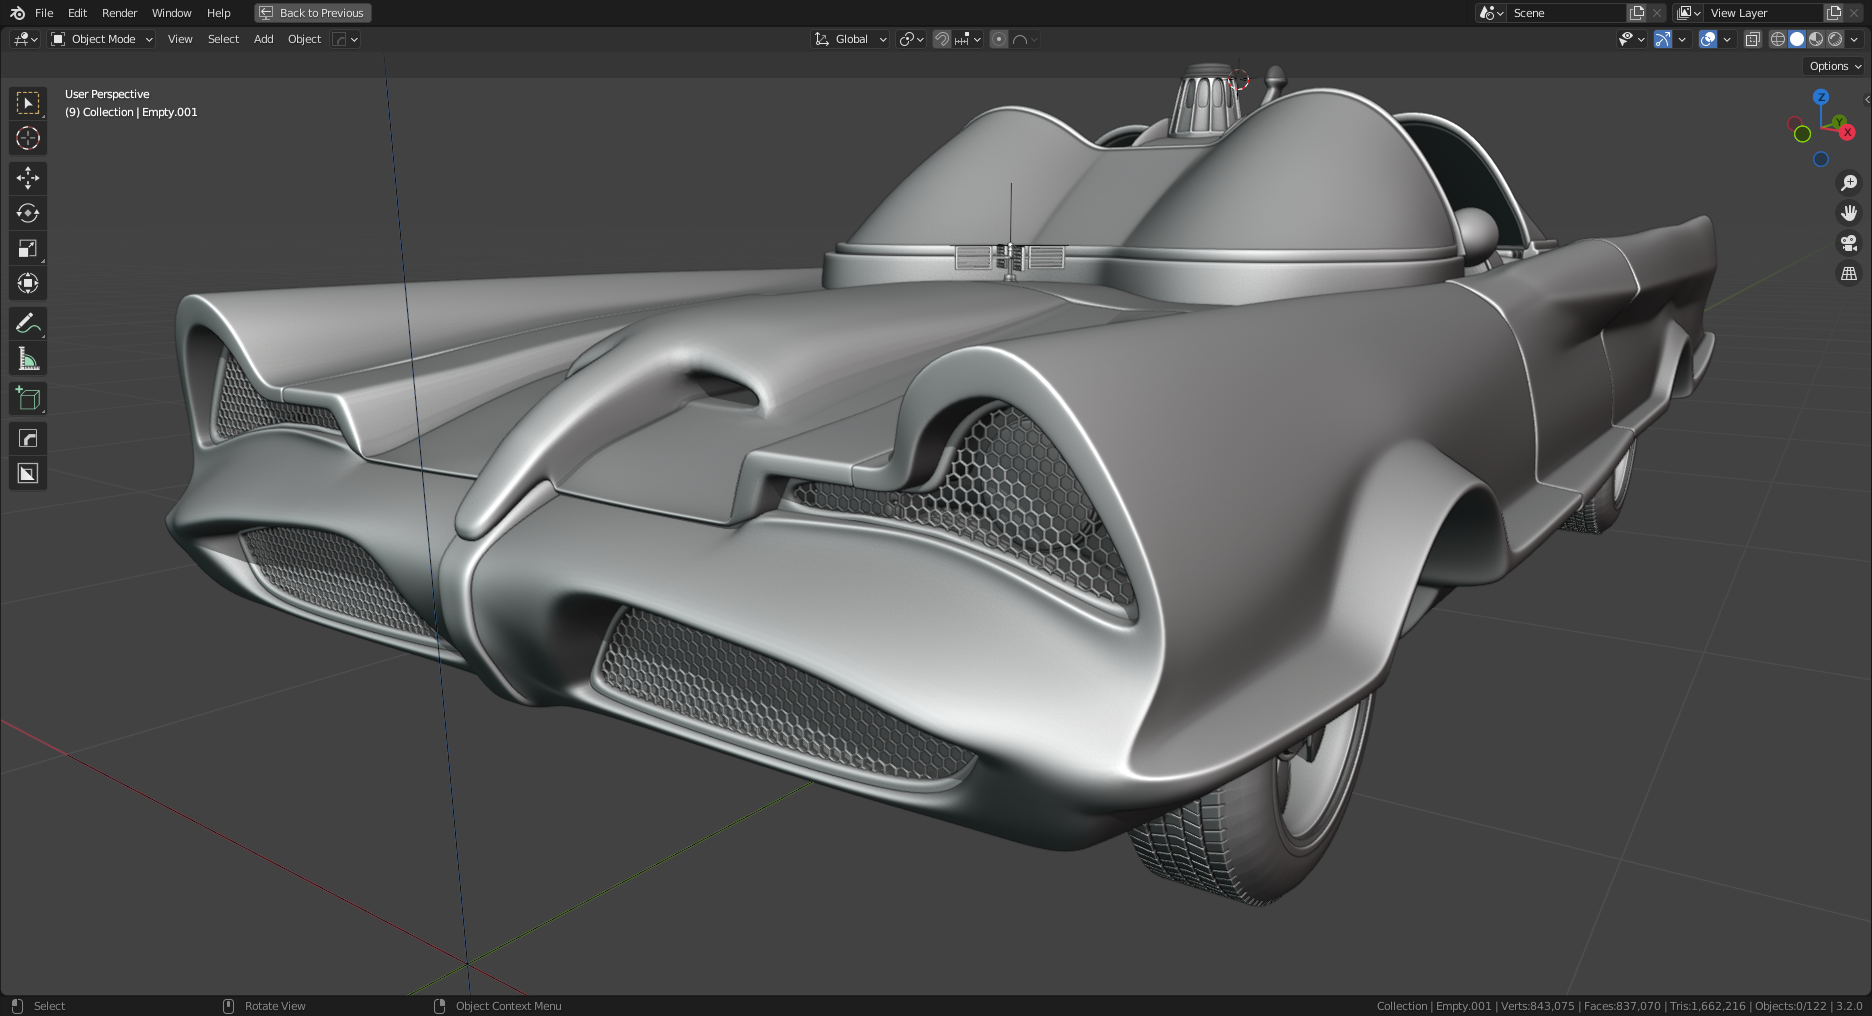Select the Add Cube tool
The height and width of the screenshot is (1016, 1872).
(x=28, y=398)
